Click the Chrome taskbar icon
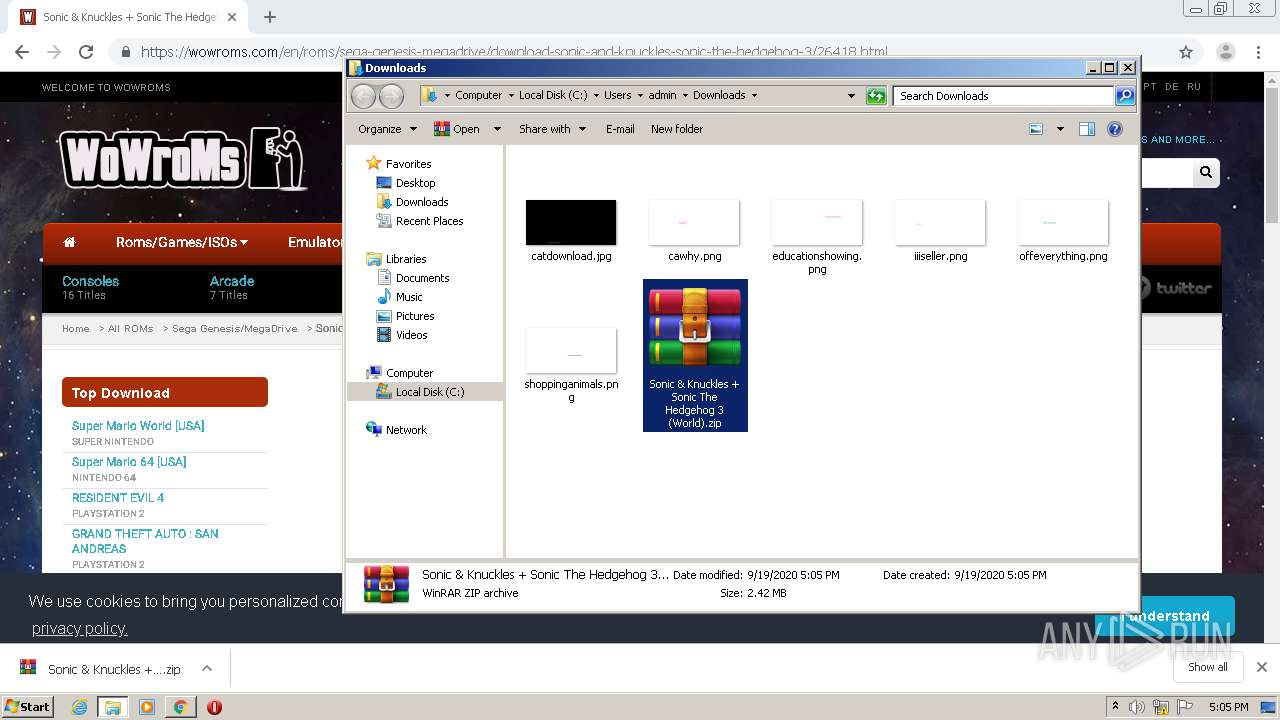The width and height of the screenshot is (1280, 720). [x=180, y=707]
